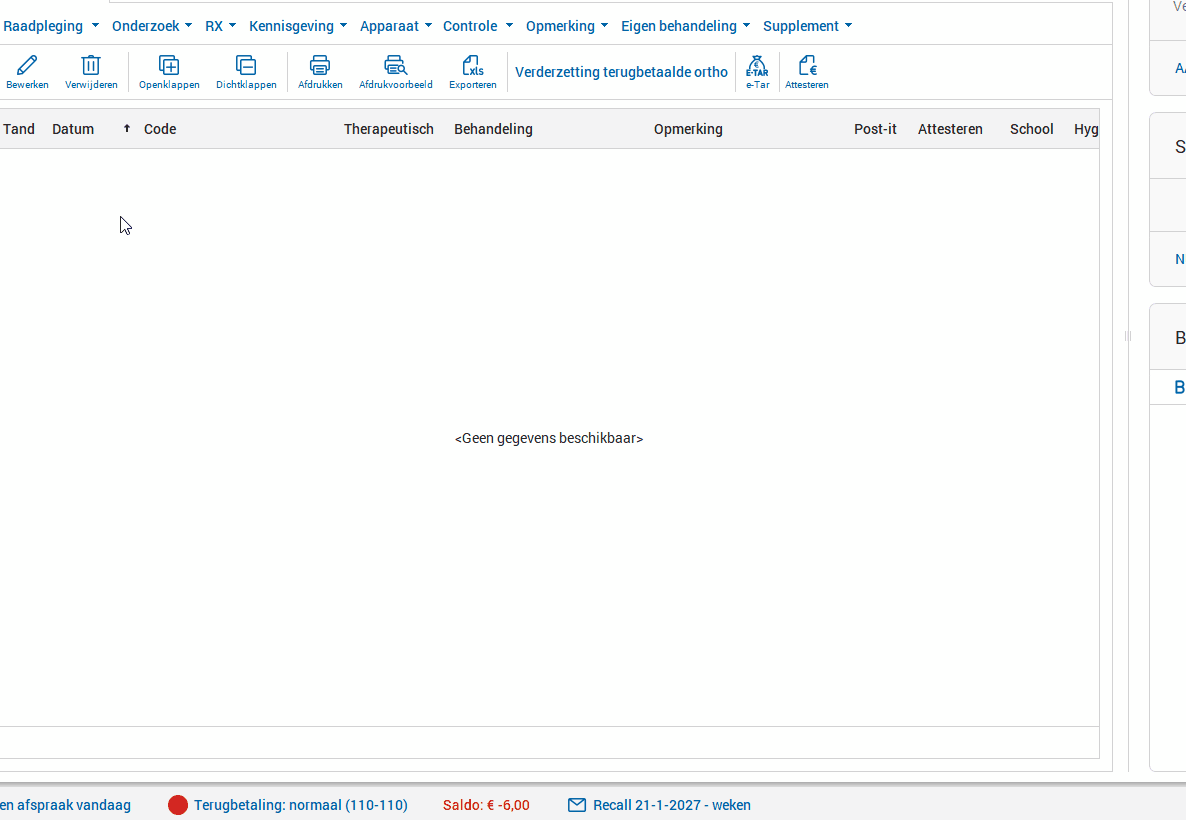Click the afspraak vandaag status text
Screen dimensions: 1186x820
point(66,805)
